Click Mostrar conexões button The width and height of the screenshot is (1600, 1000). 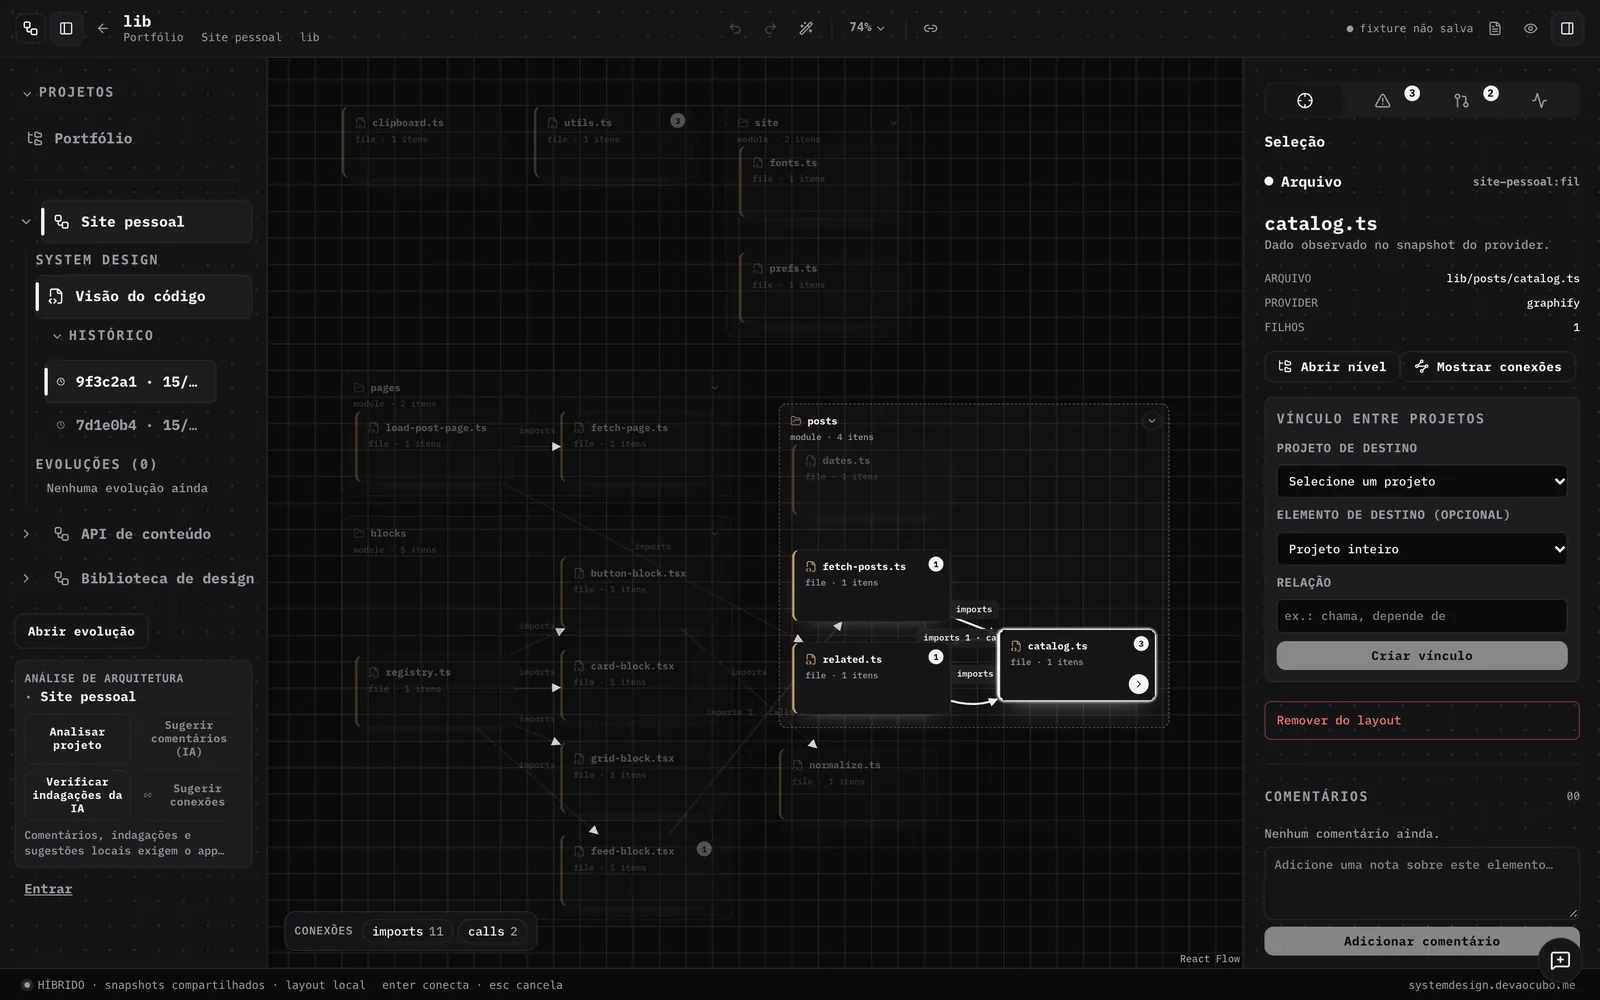tap(1488, 367)
